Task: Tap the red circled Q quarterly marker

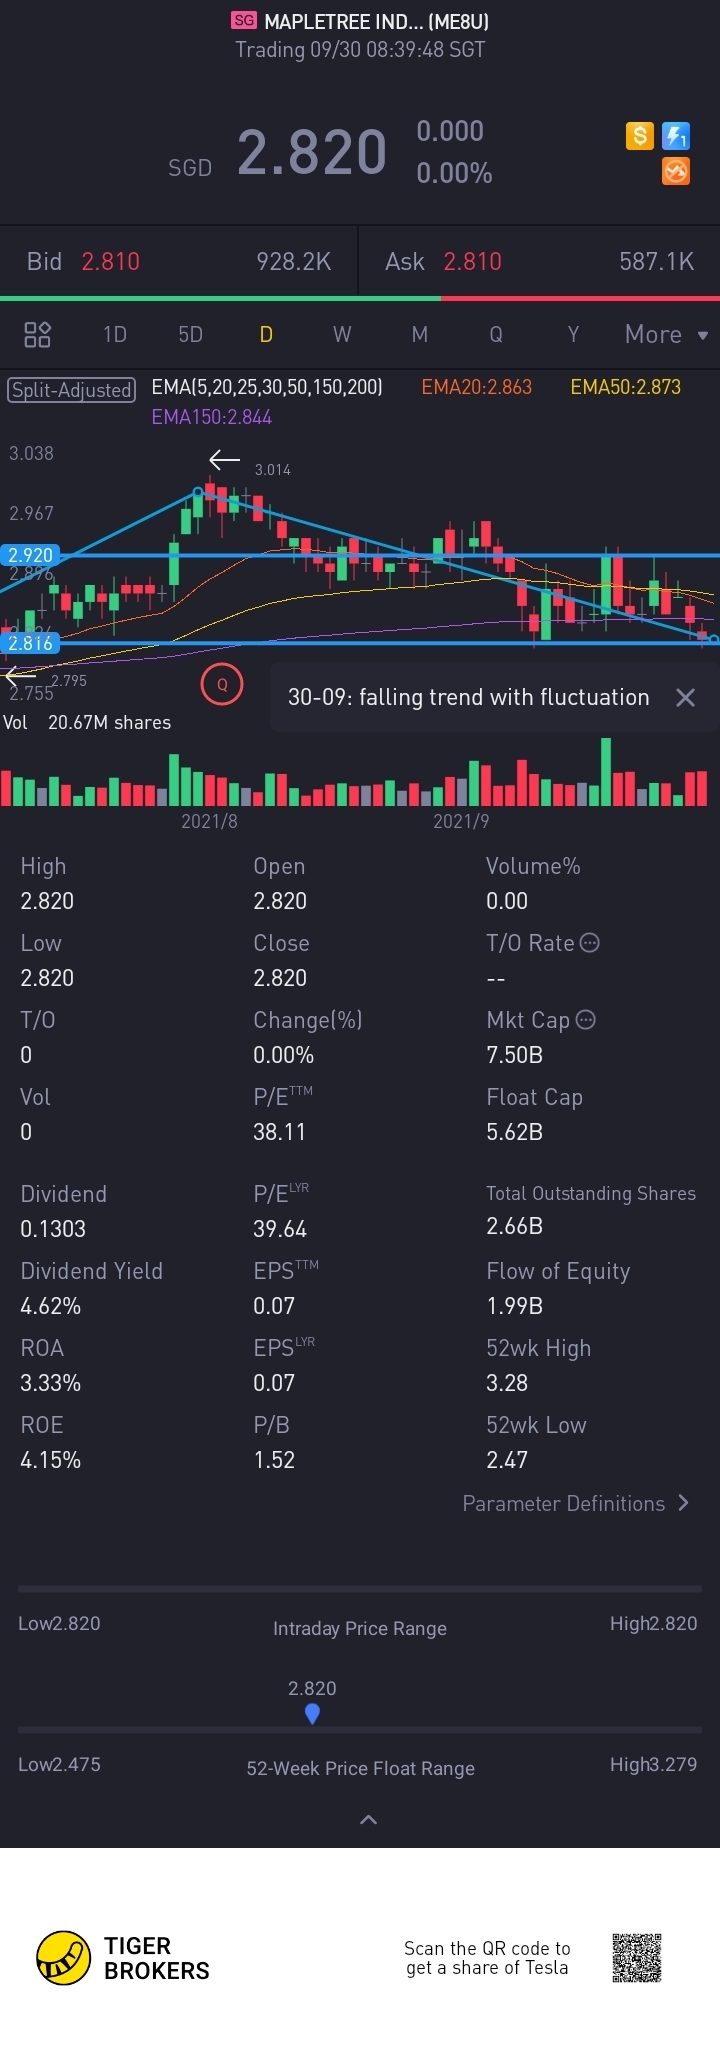Action: pyautogui.click(x=222, y=685)
